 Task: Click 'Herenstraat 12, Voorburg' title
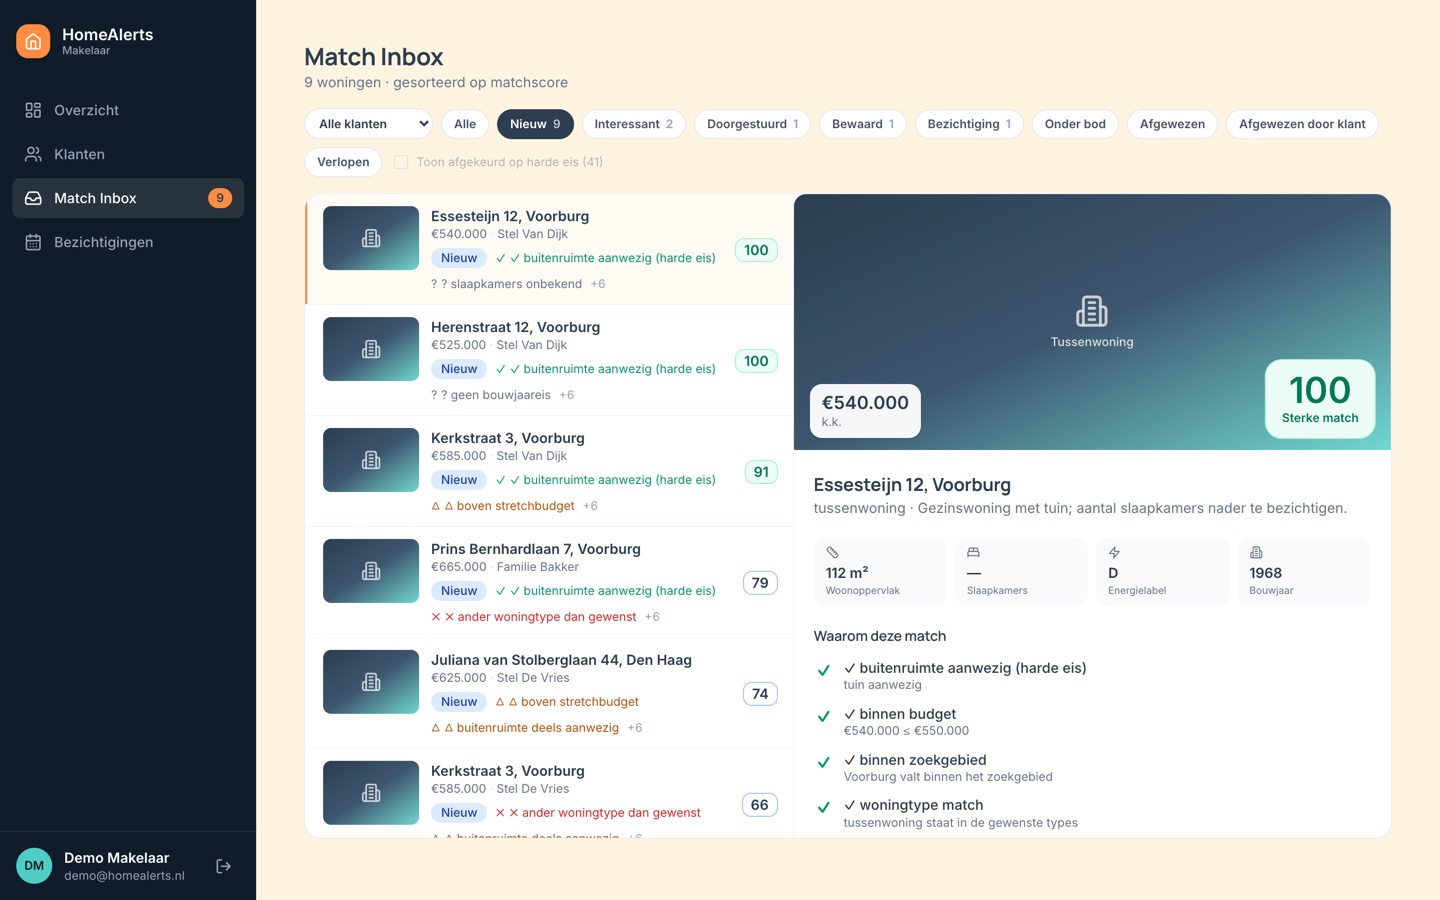coord(515,327)
